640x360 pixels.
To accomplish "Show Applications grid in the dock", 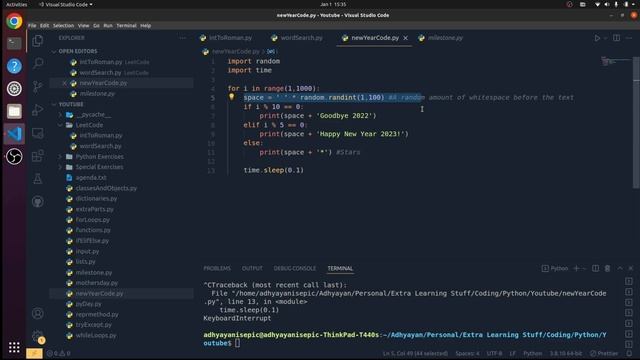I will (14, 347).
